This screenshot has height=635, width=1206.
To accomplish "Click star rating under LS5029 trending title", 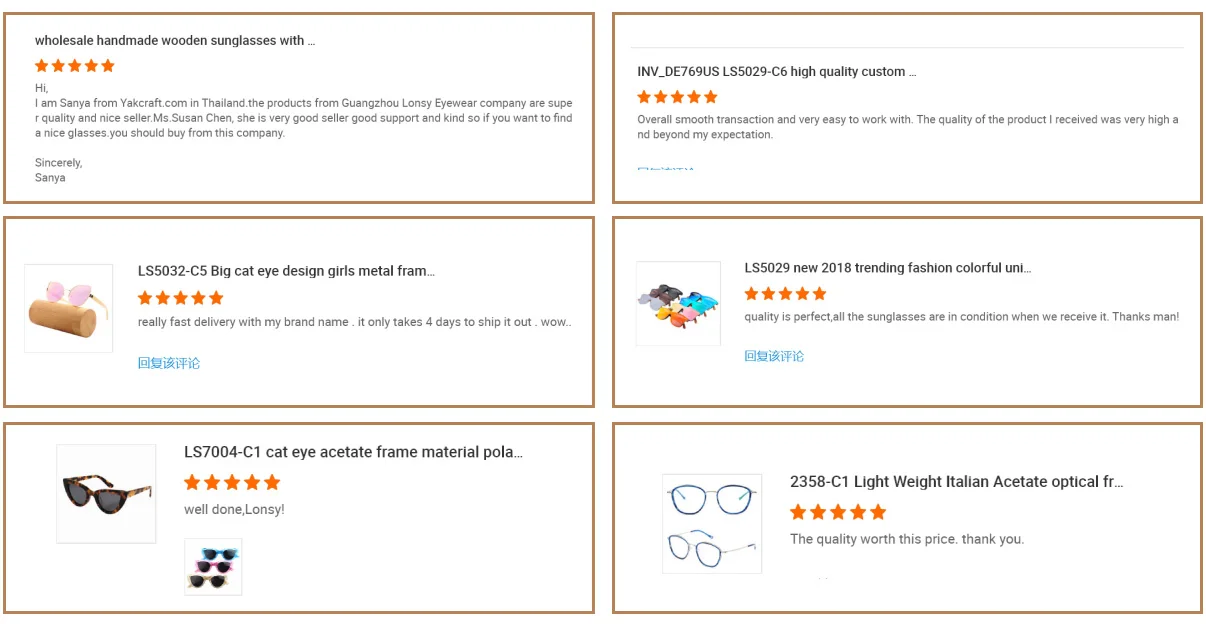I will click(x=785, y=294).
